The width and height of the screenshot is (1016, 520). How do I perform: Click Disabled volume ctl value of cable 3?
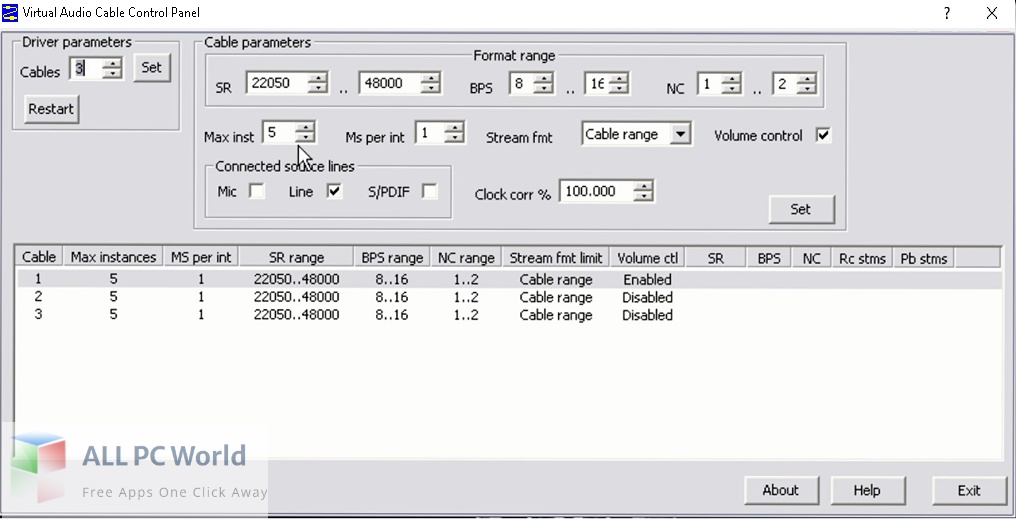(647, 315)
